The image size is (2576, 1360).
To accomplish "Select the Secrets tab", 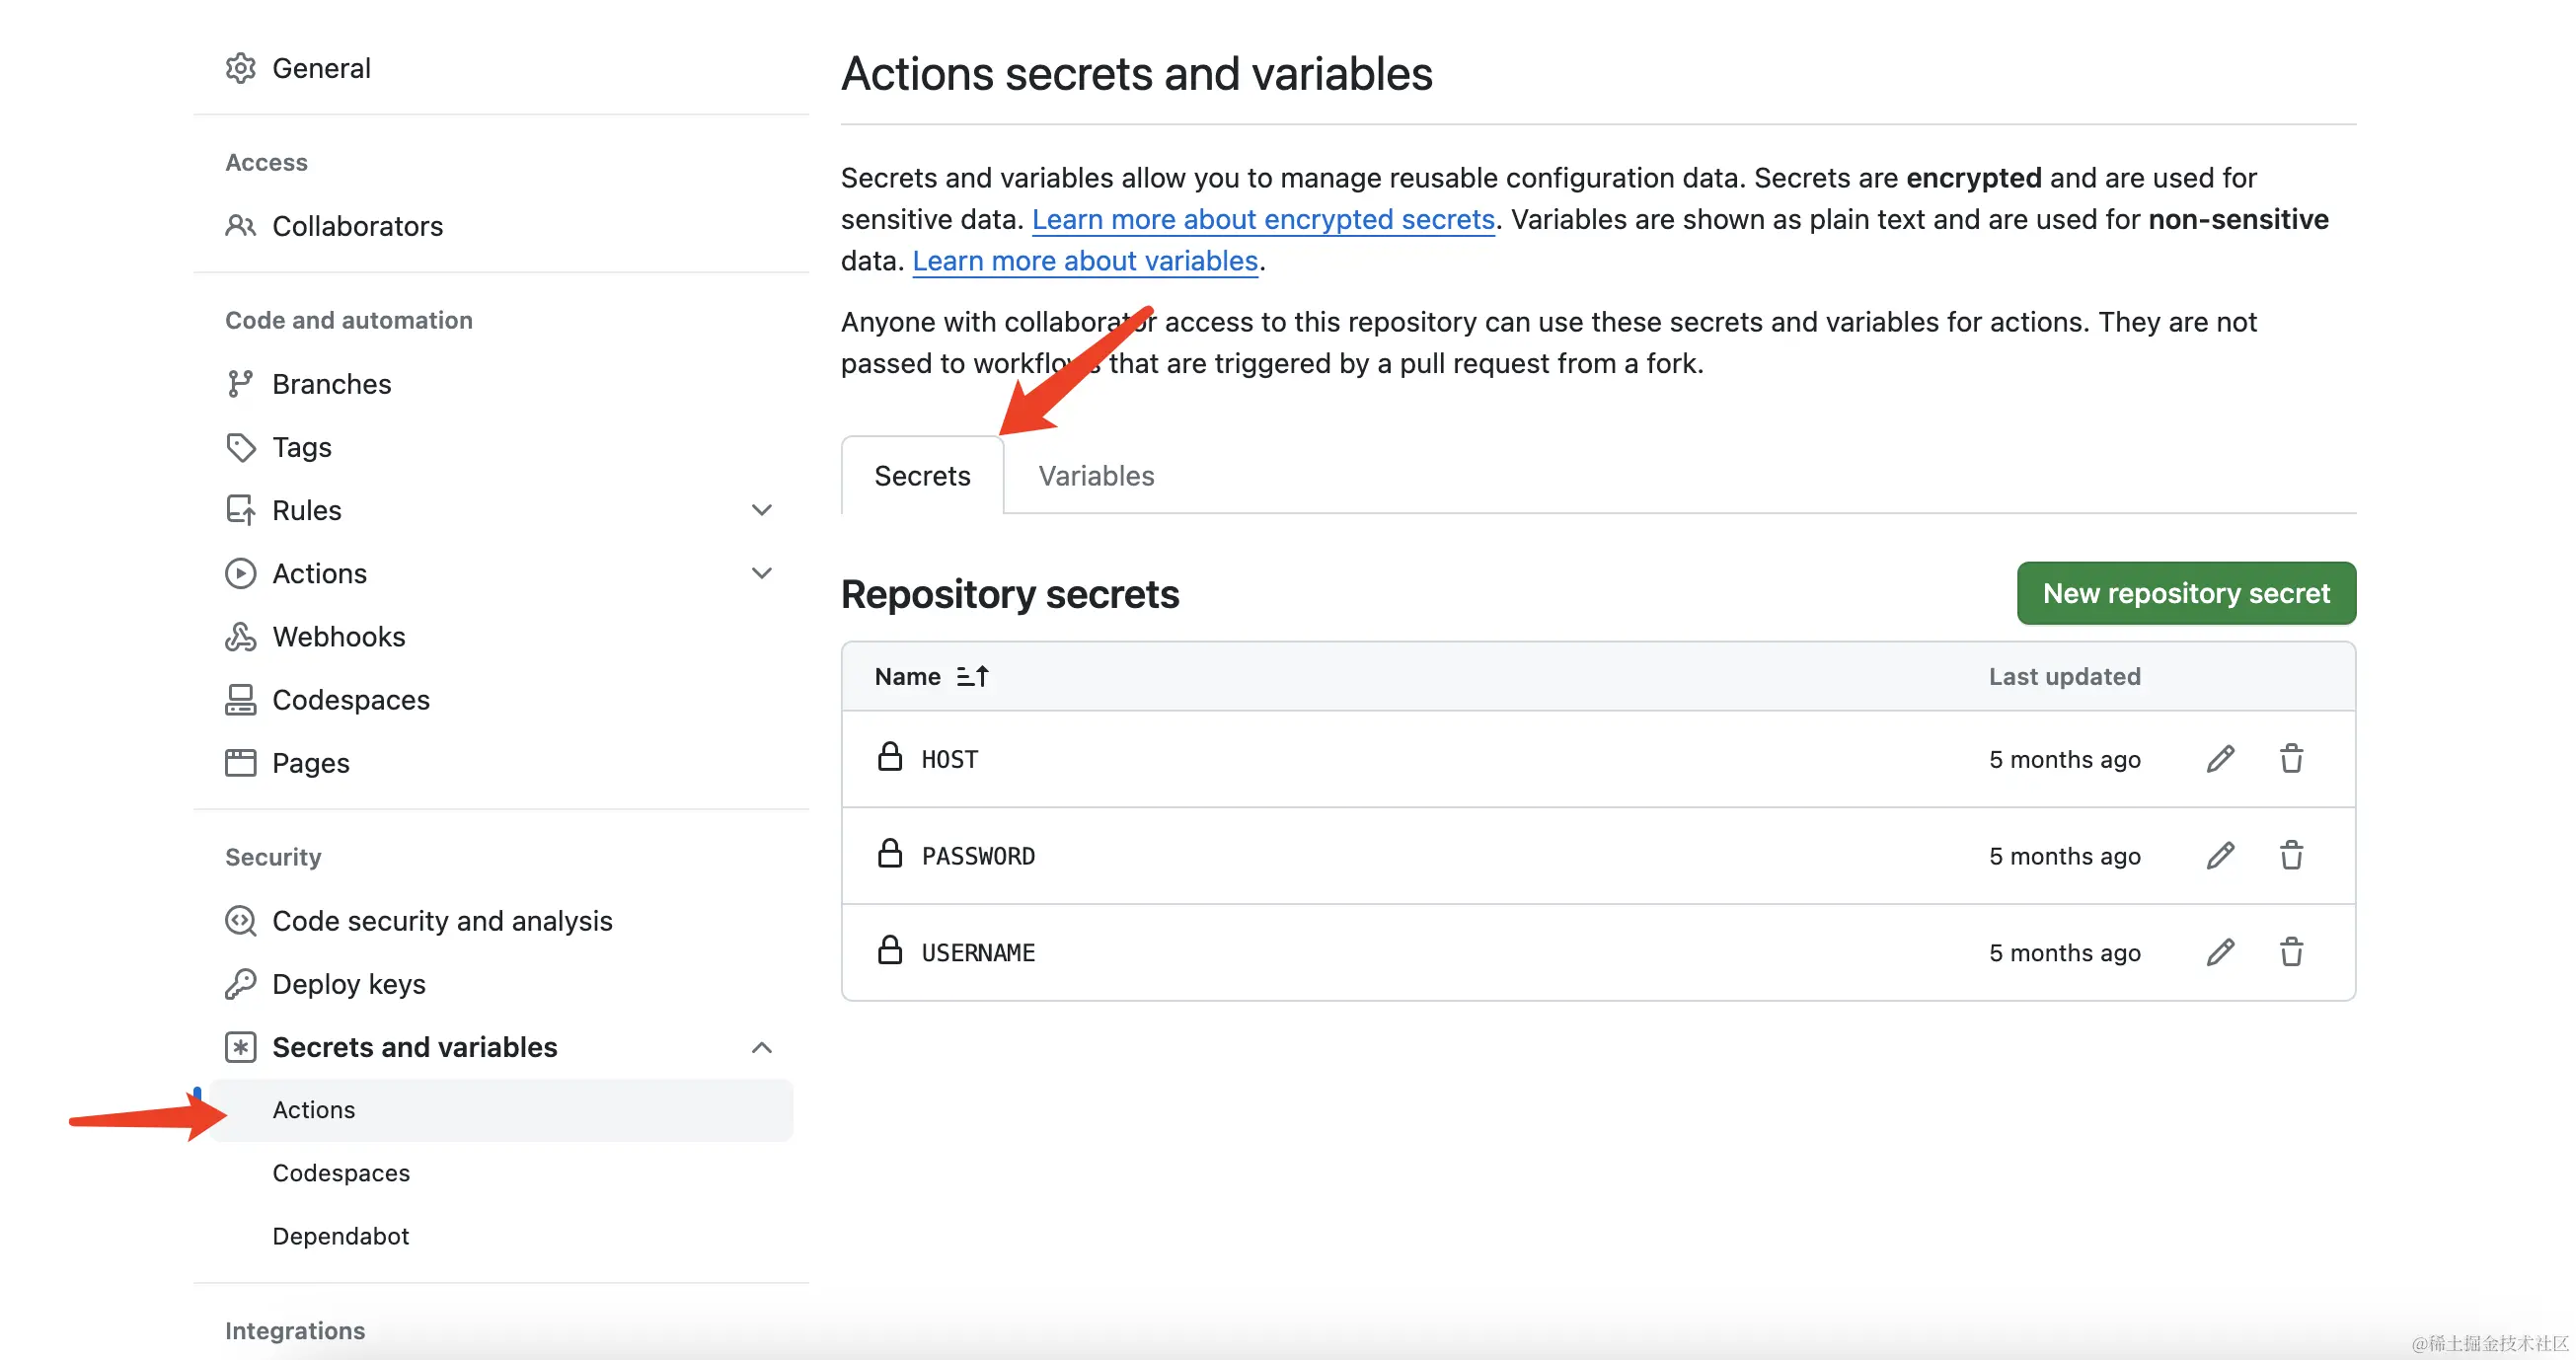I will click(922, 476).
